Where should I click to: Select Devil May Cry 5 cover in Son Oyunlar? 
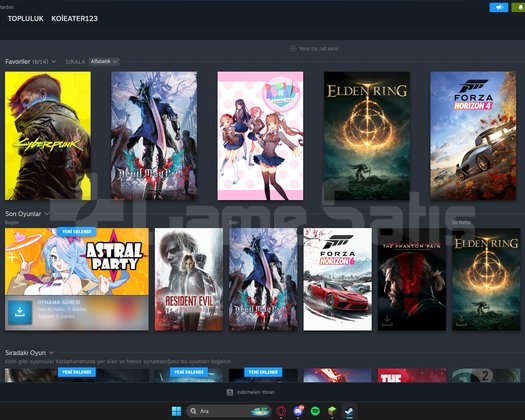[x=263, y=279]
